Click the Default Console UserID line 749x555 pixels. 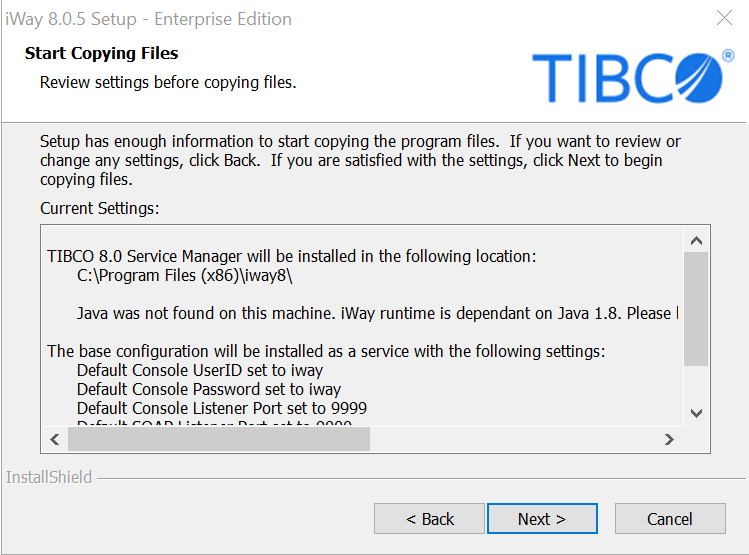200,370
